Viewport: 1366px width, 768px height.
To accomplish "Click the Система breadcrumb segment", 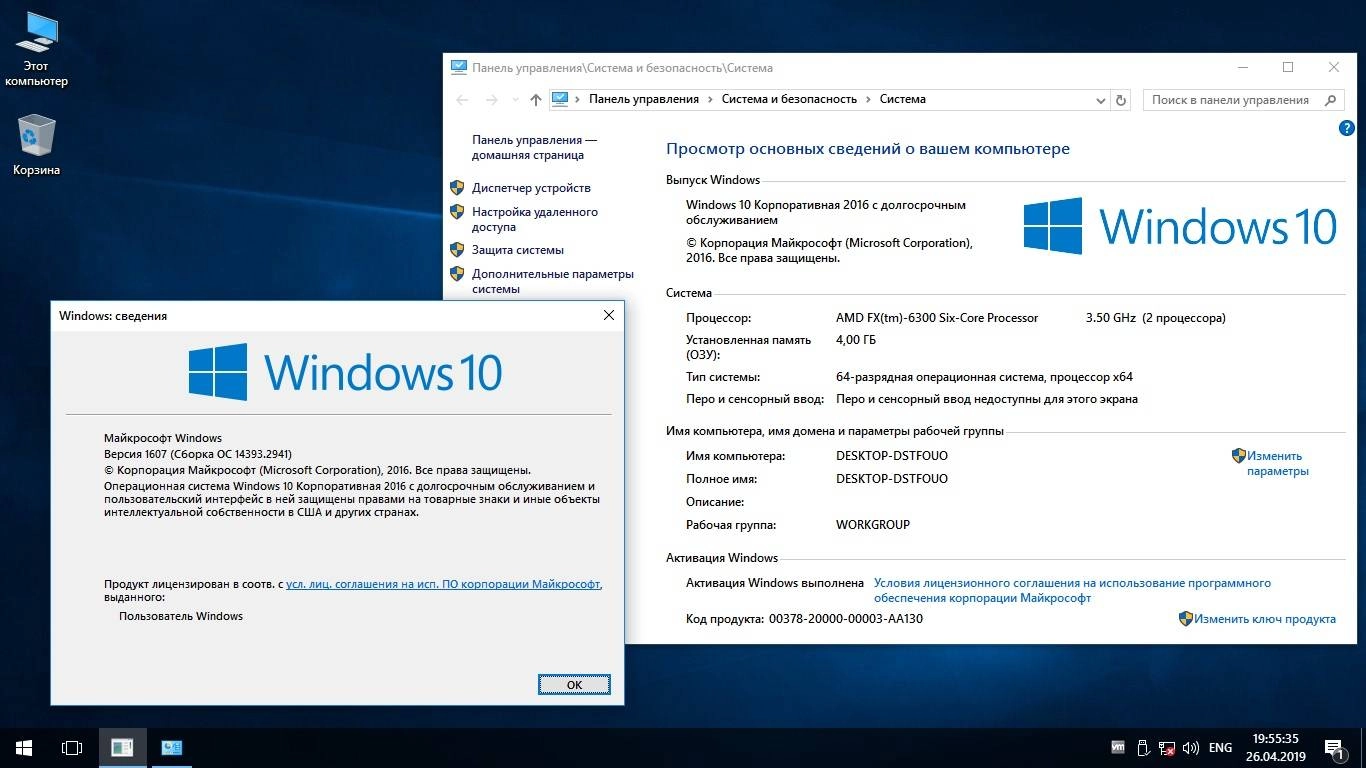I will click(x=903, y=99).
